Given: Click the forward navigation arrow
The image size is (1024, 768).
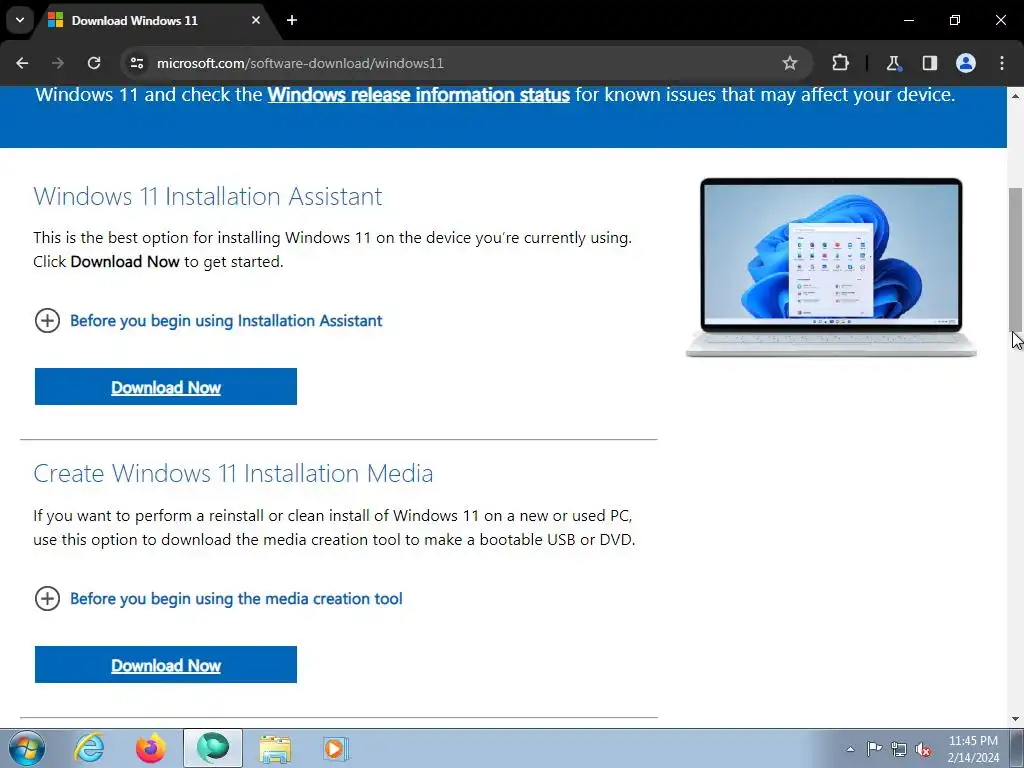Looking at the screenshot, I should tap(58, 63).
